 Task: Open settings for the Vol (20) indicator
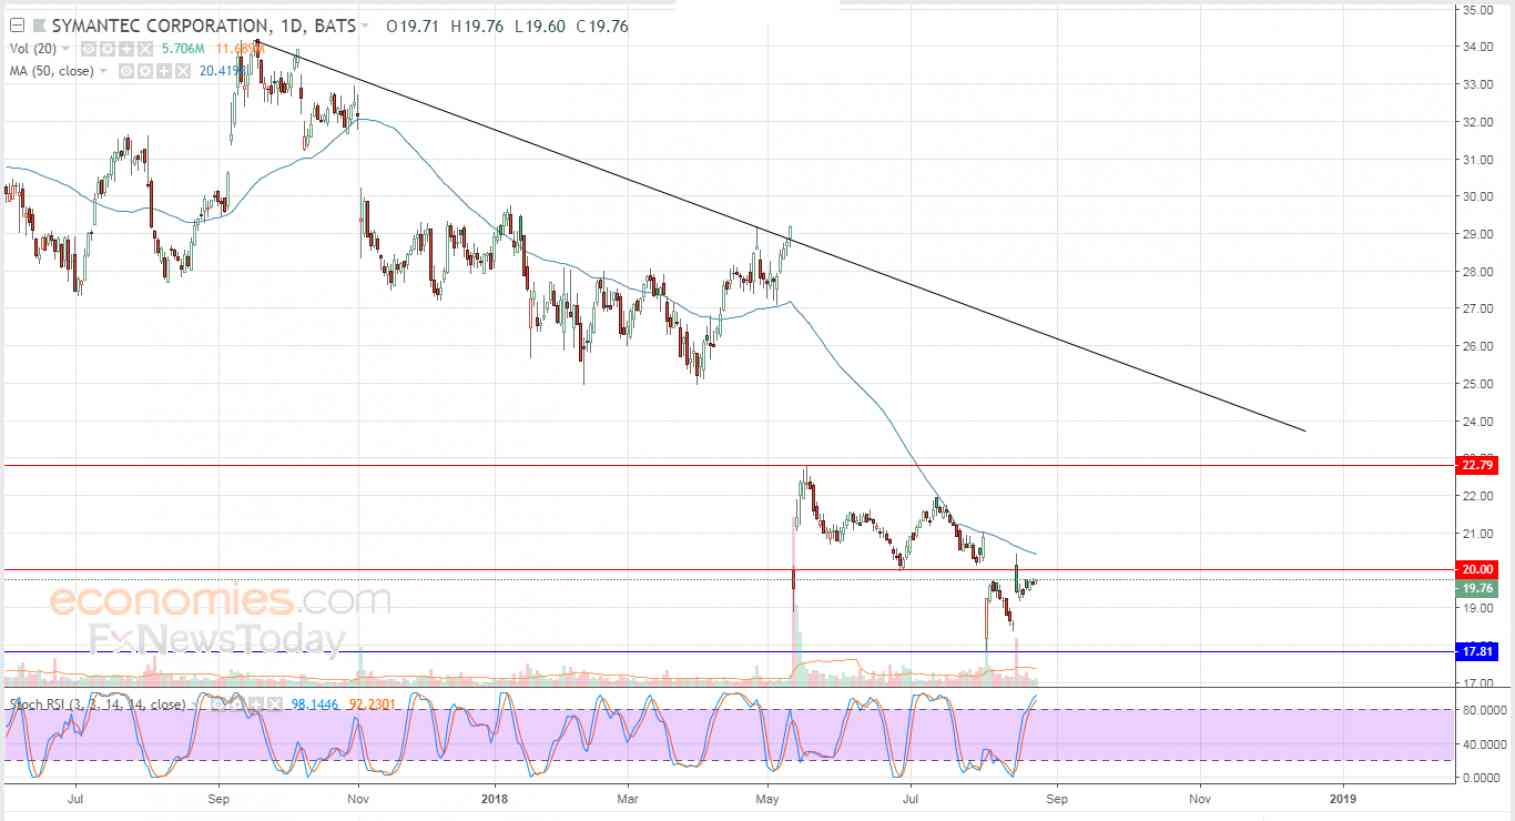coord(108,48)
